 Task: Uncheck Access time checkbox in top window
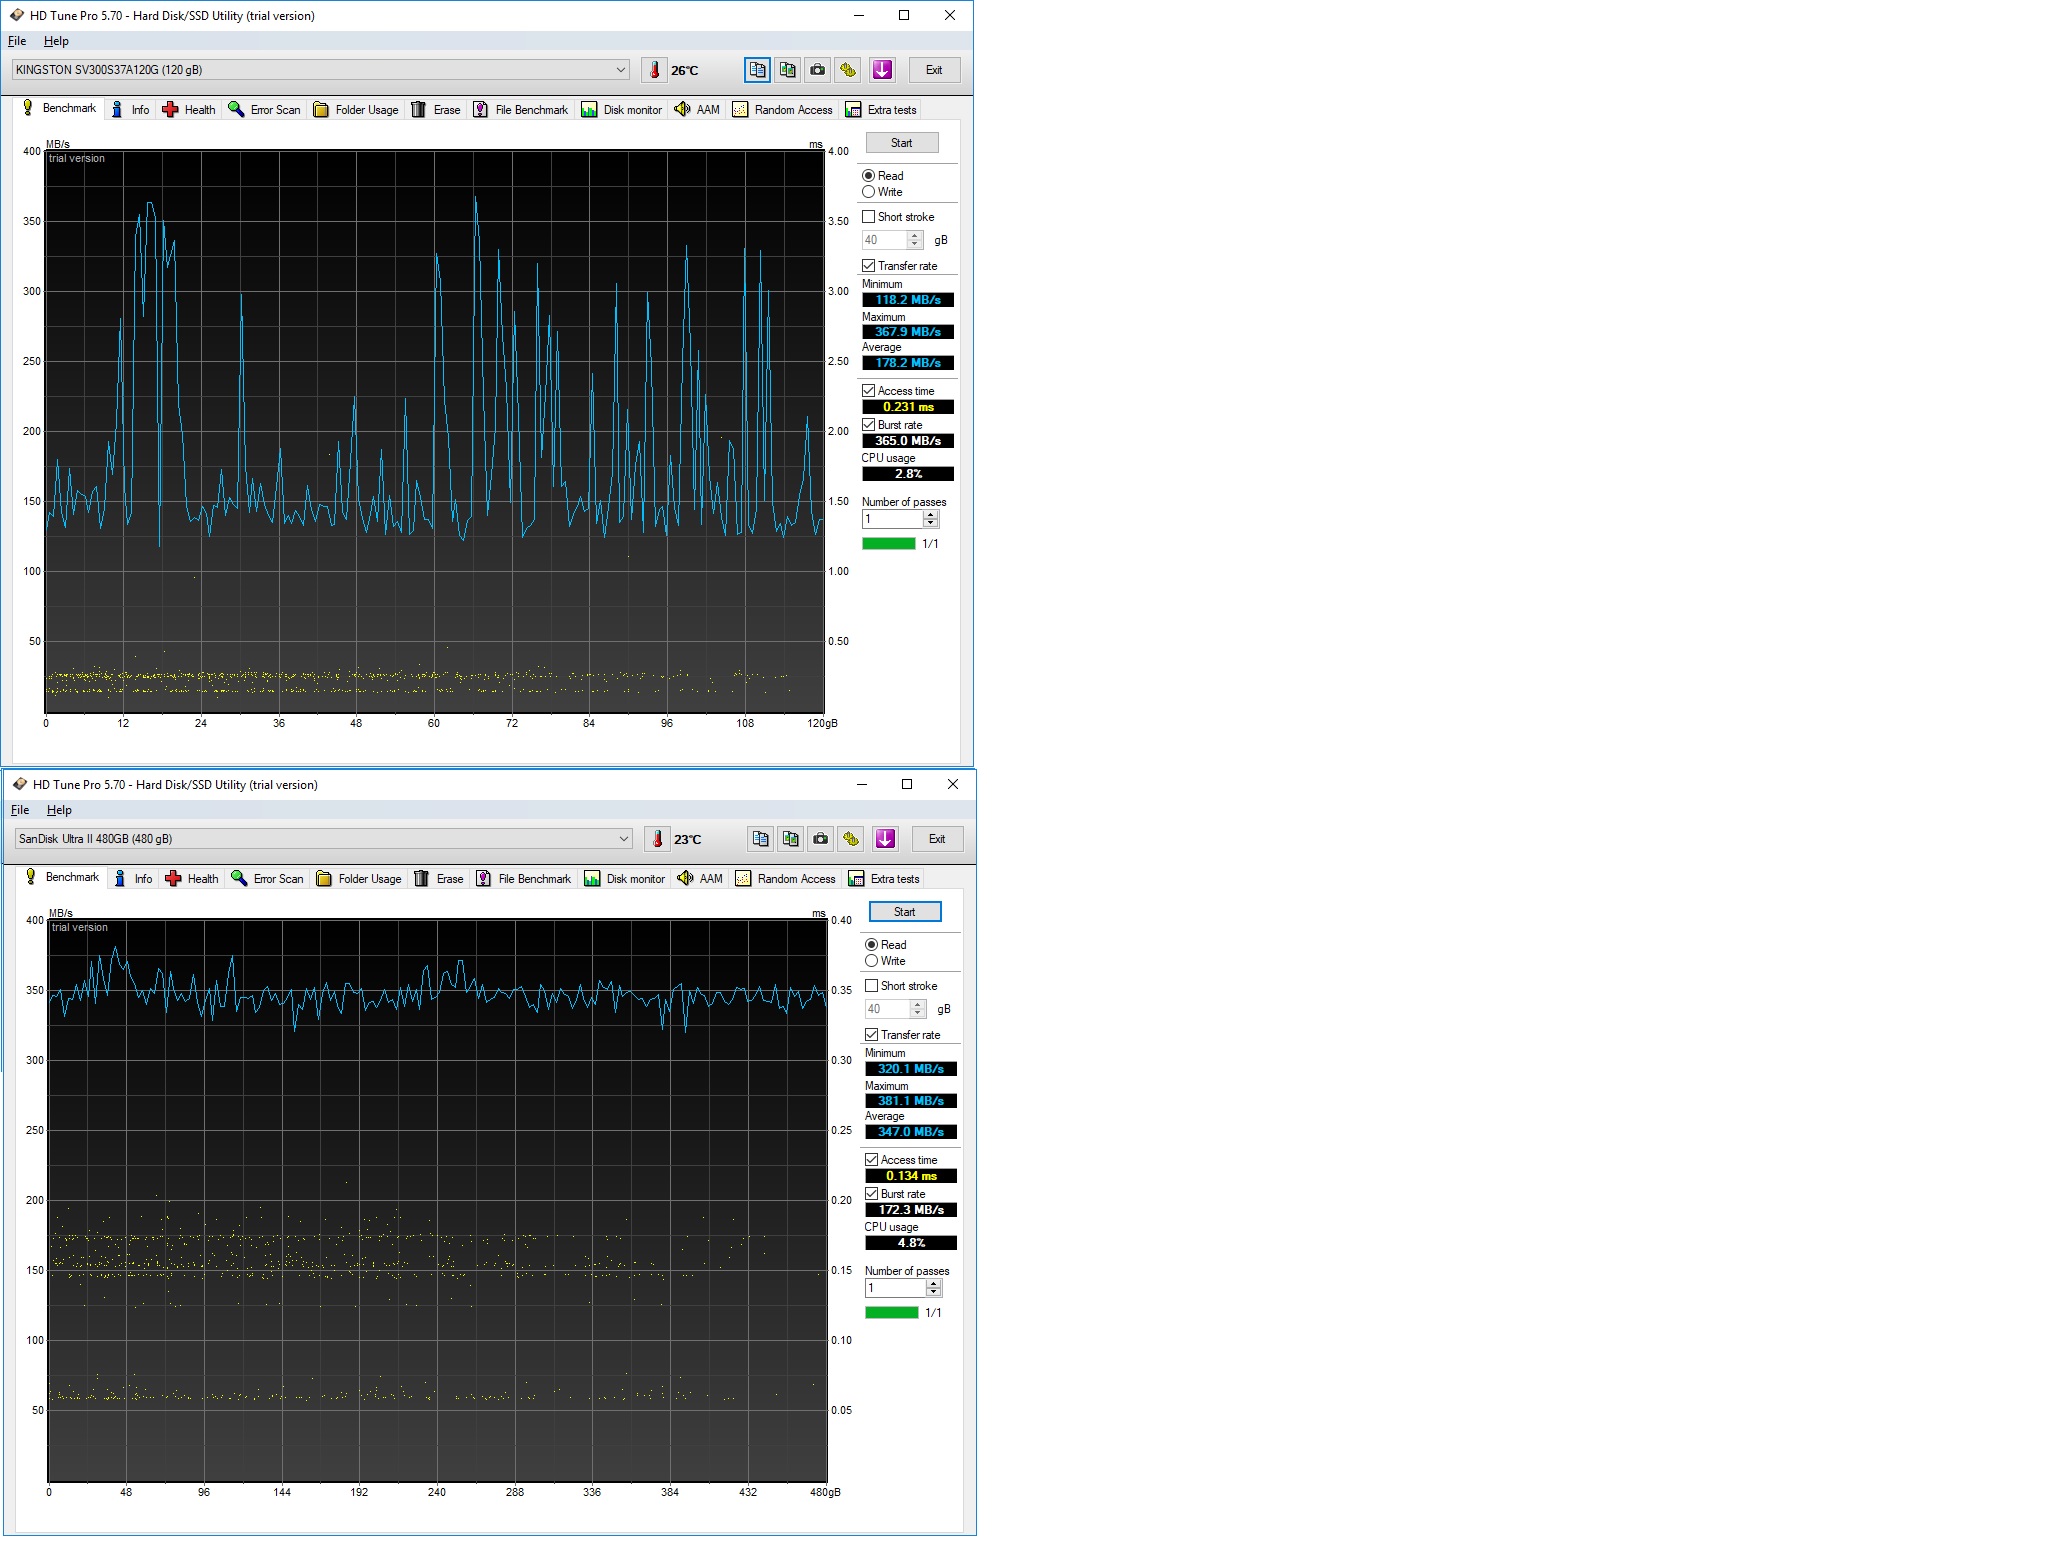click(868, 391)
